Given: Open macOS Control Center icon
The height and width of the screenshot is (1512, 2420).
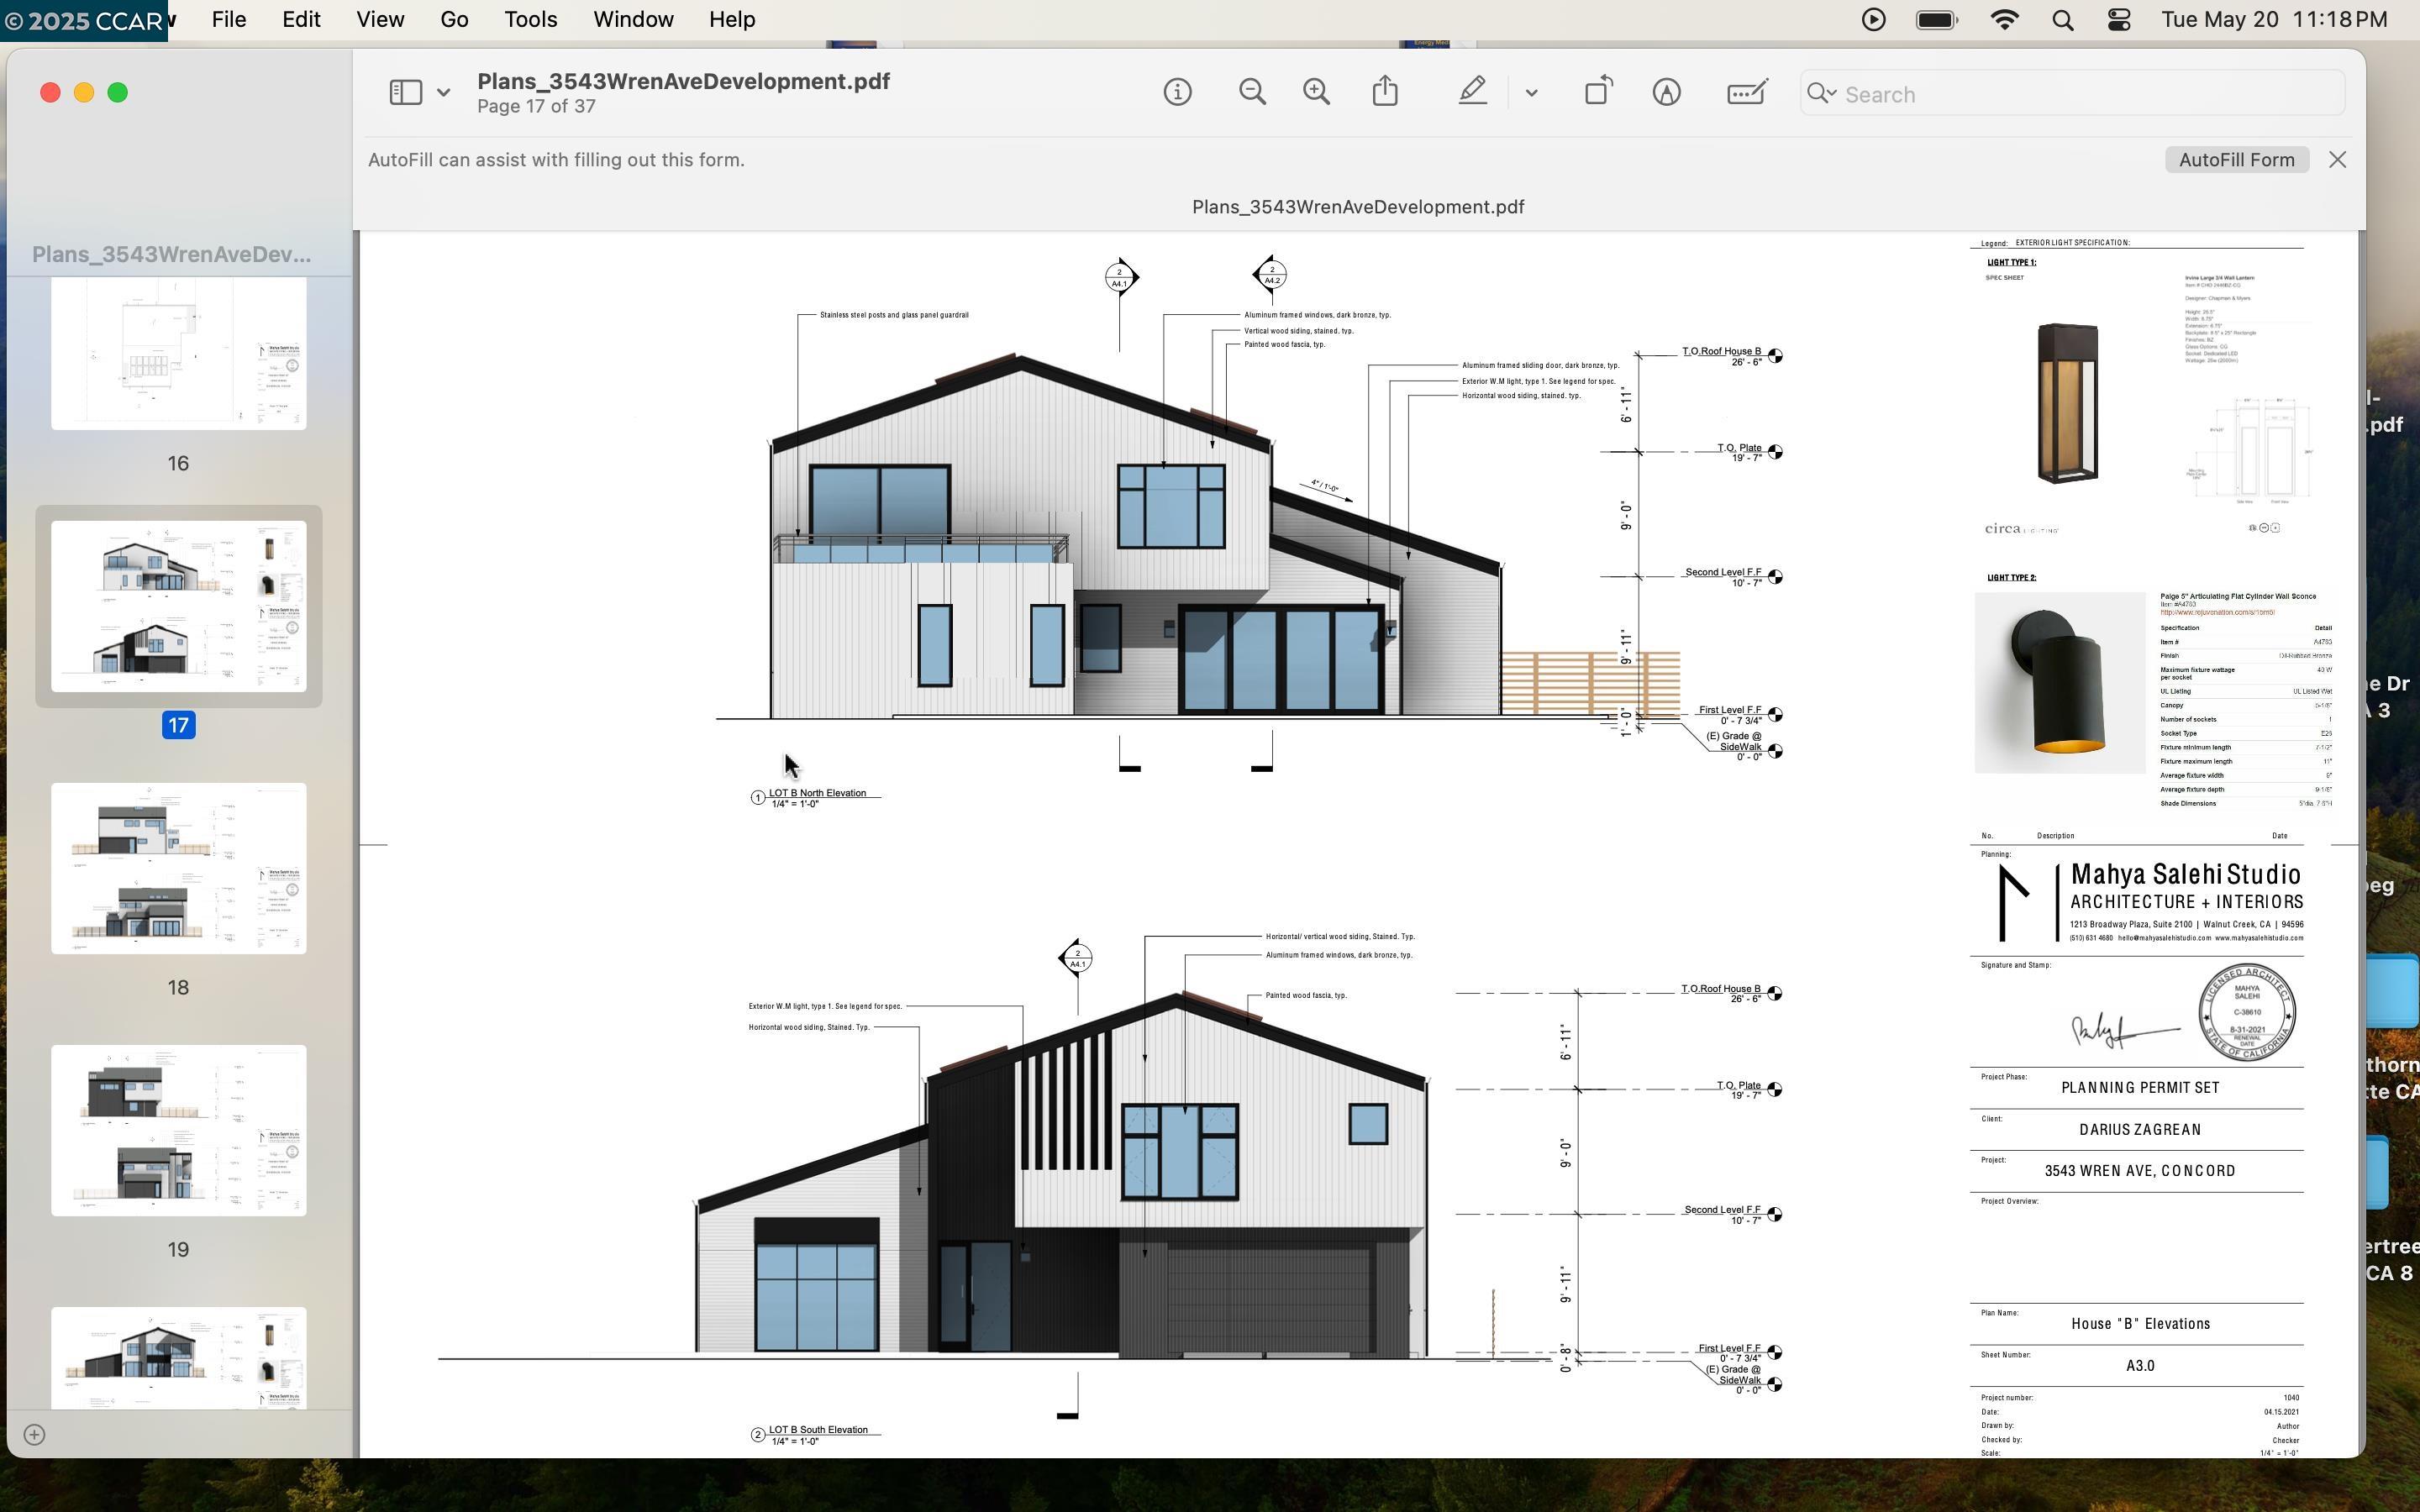Looking at the screenshot, I should [2119, 20].
